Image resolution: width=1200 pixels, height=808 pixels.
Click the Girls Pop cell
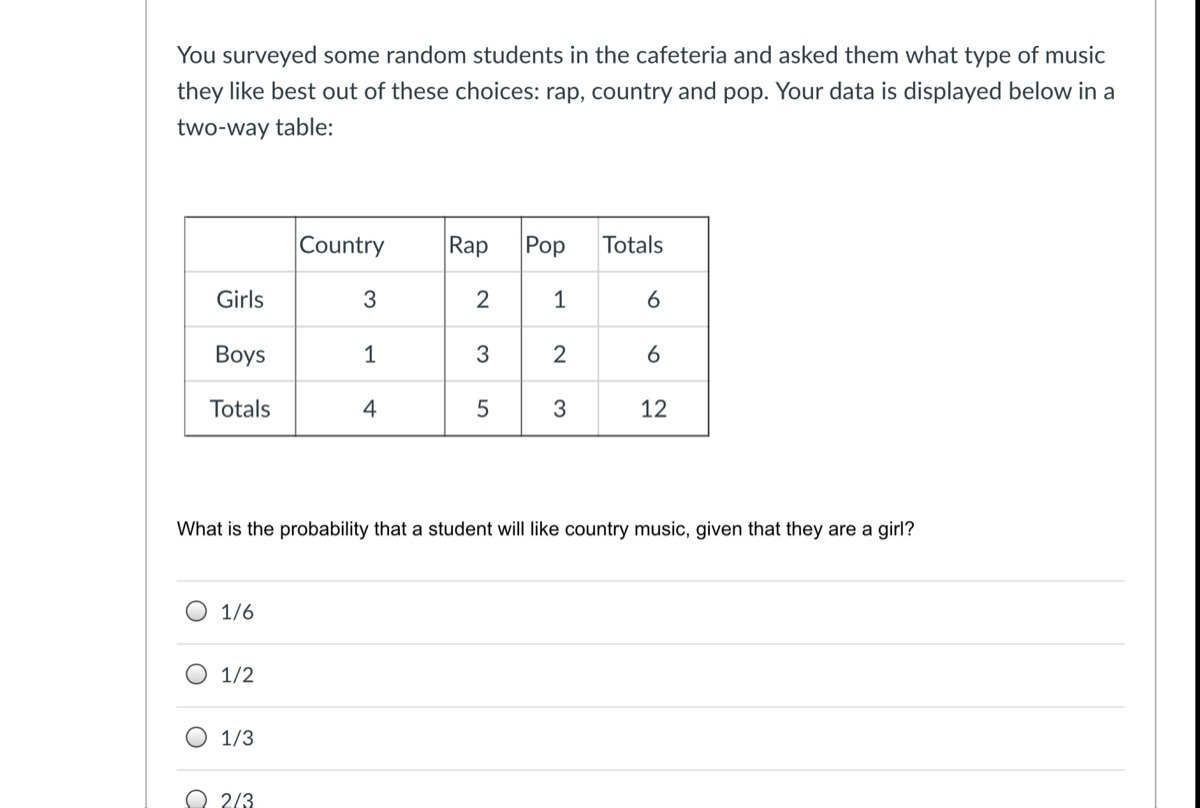tap(559, 299)
